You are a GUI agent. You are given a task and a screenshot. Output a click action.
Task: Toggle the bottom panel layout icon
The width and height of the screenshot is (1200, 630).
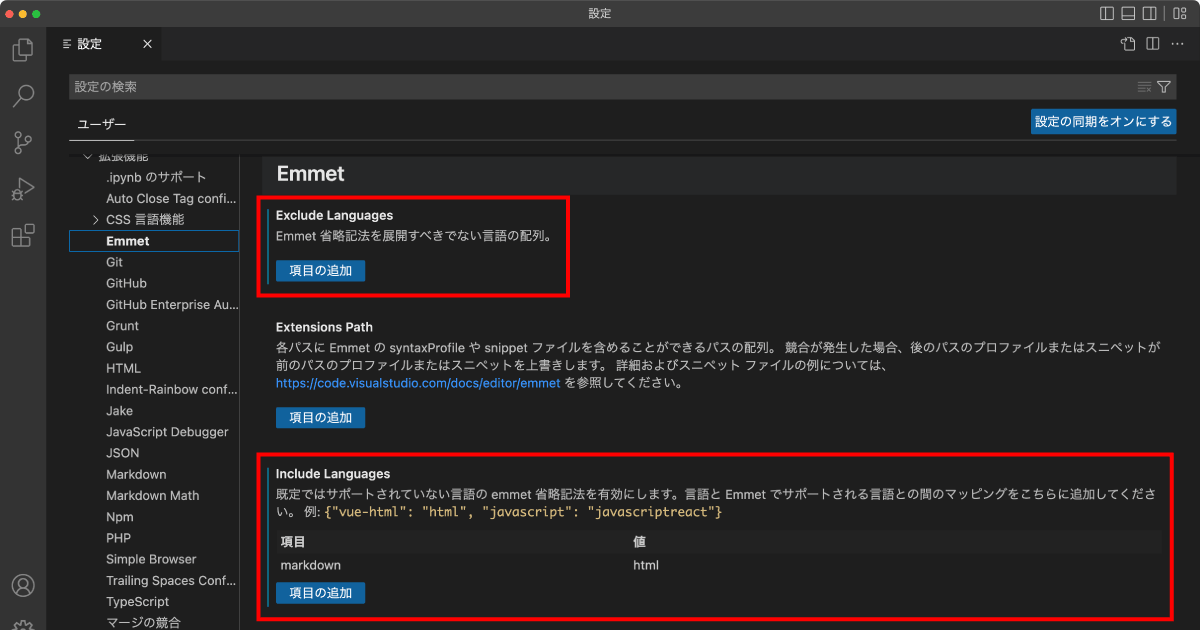(1129, 14)
